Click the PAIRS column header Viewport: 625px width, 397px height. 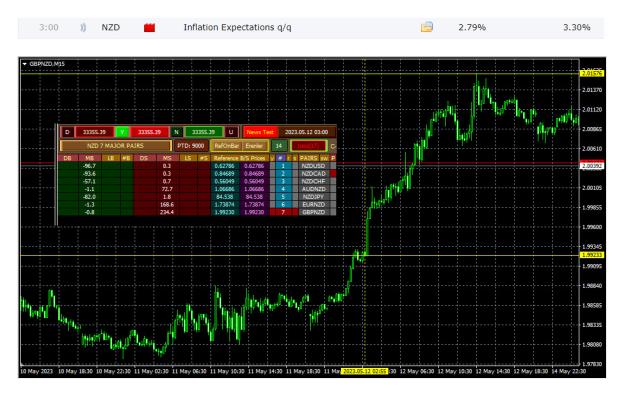click(x=309, y=158)
